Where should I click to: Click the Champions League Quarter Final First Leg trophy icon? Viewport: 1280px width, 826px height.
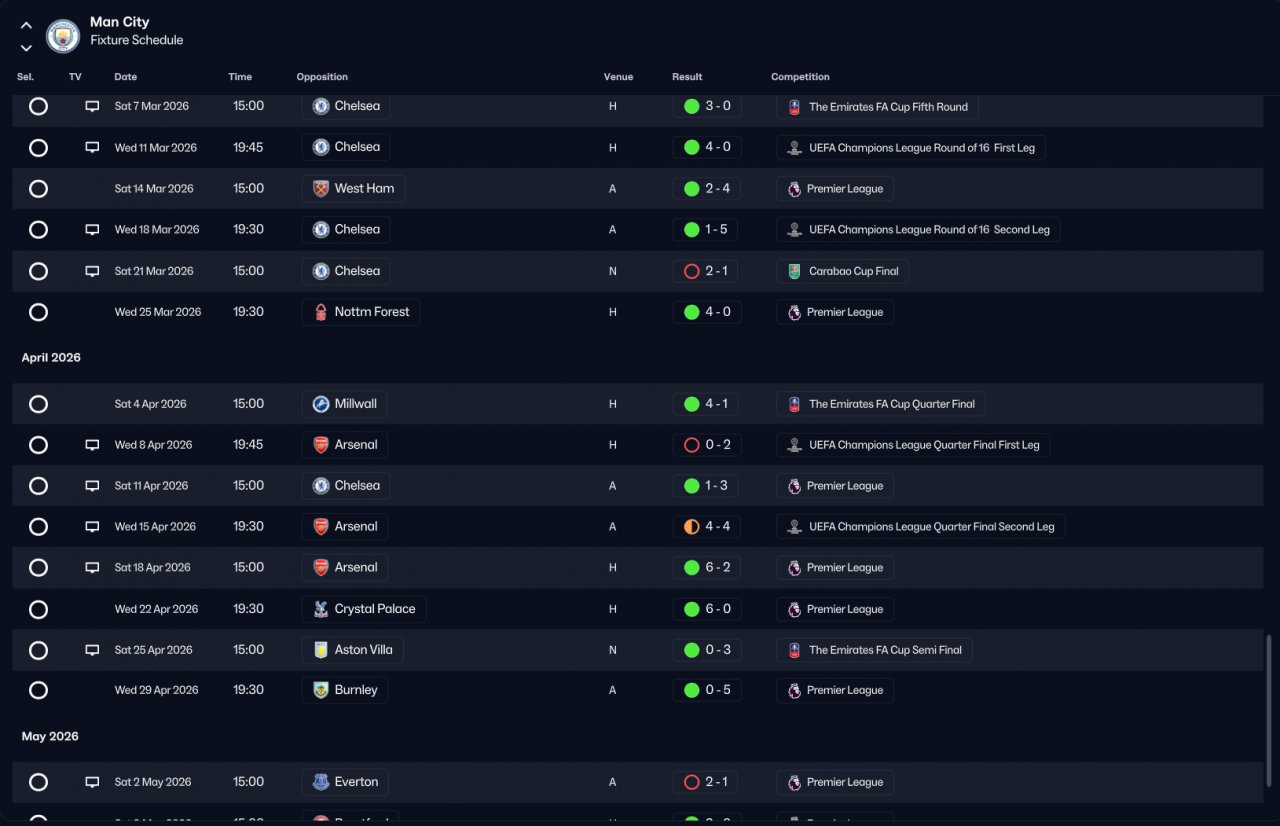pos(794,445)
